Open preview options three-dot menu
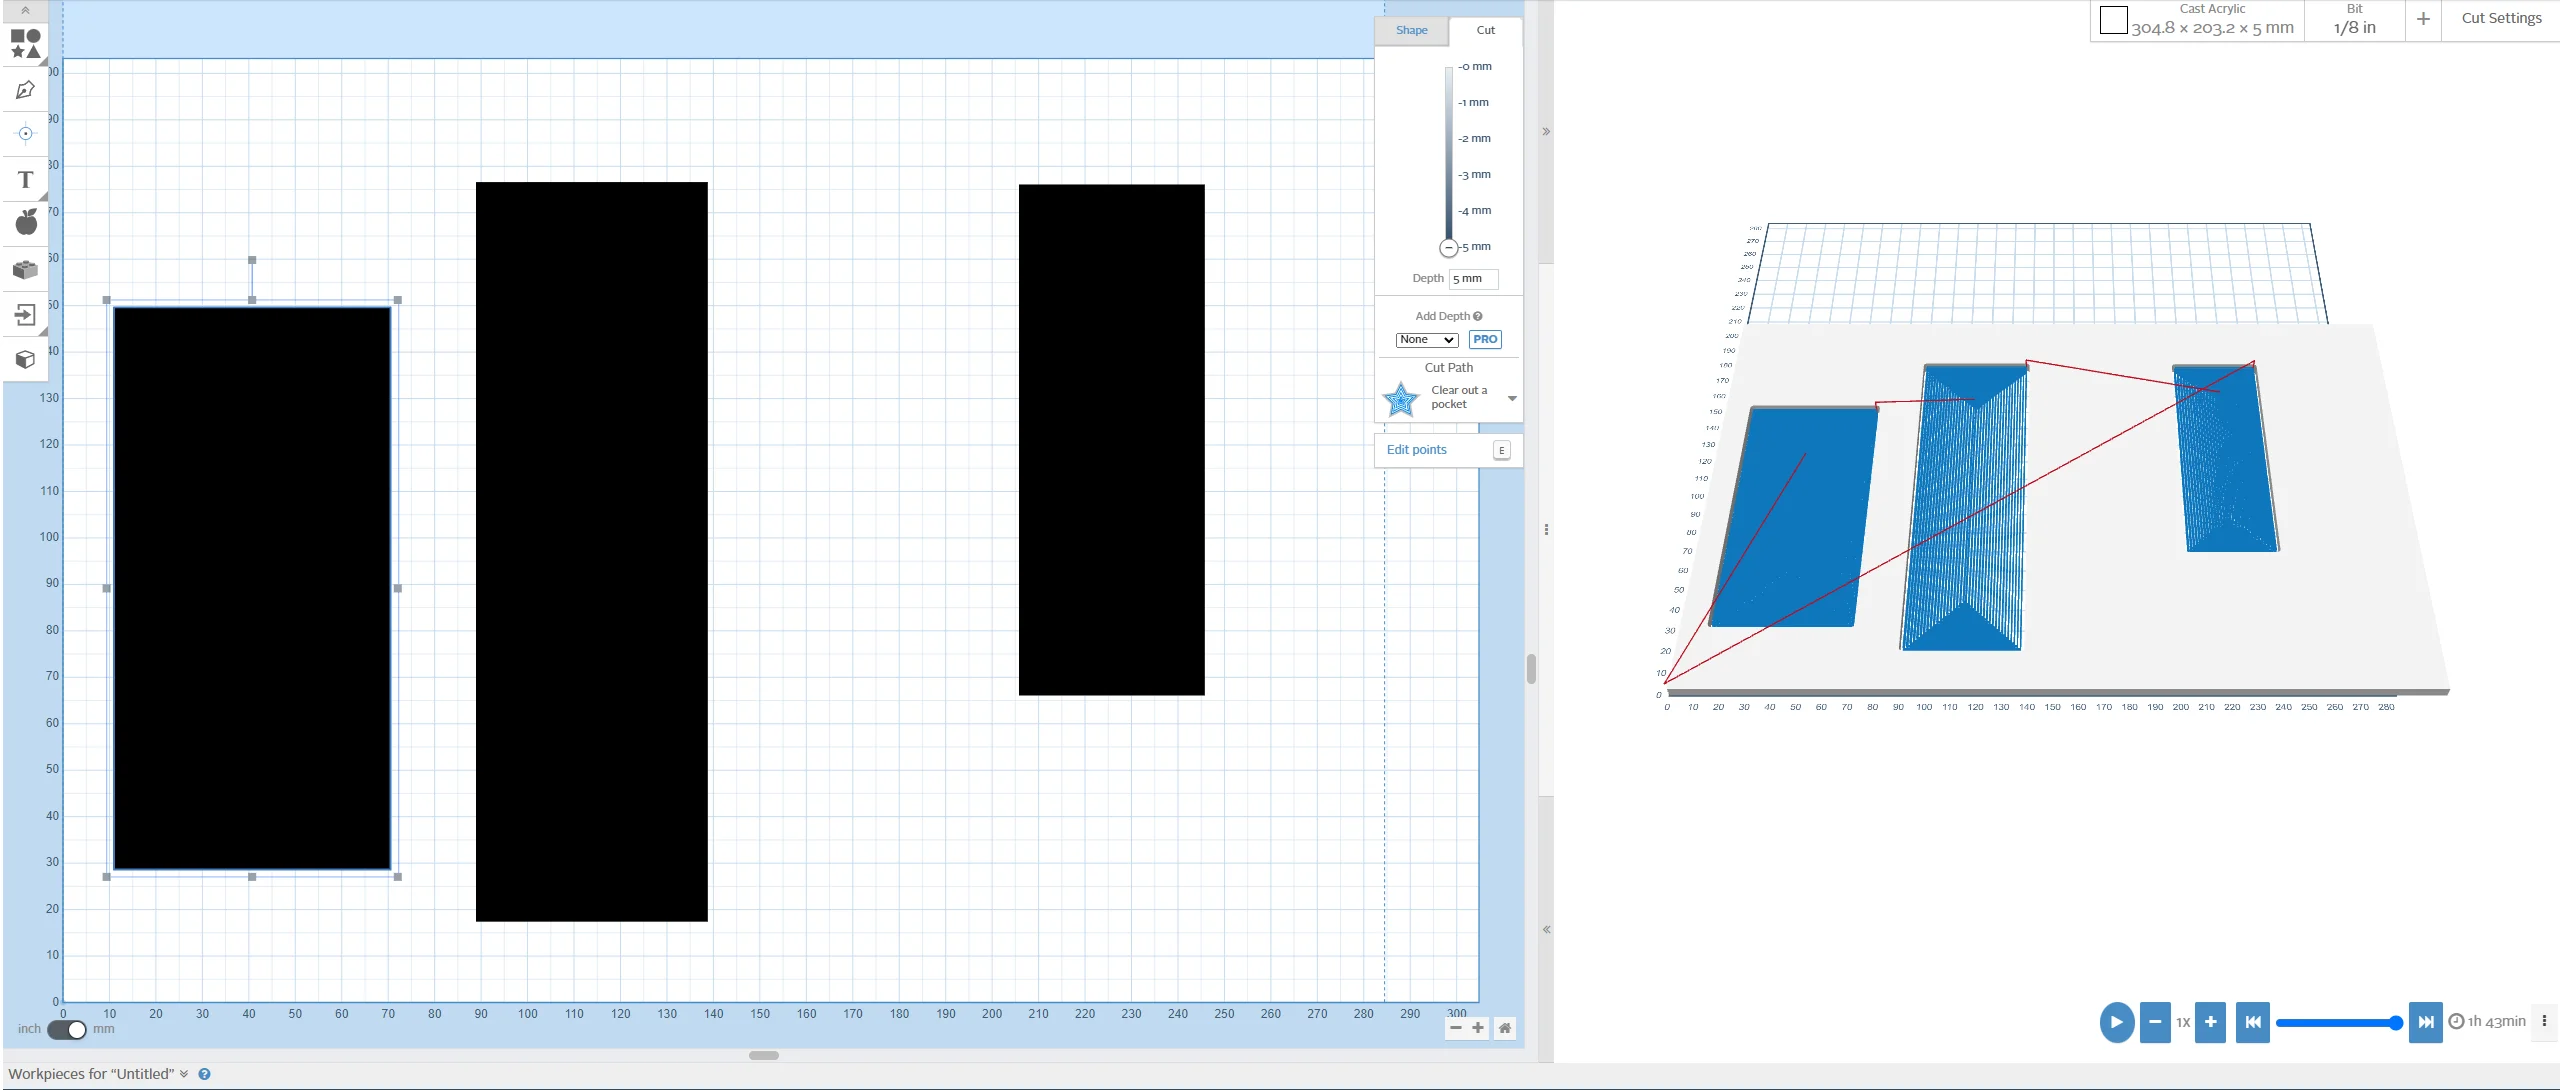 point(2544,1021)
